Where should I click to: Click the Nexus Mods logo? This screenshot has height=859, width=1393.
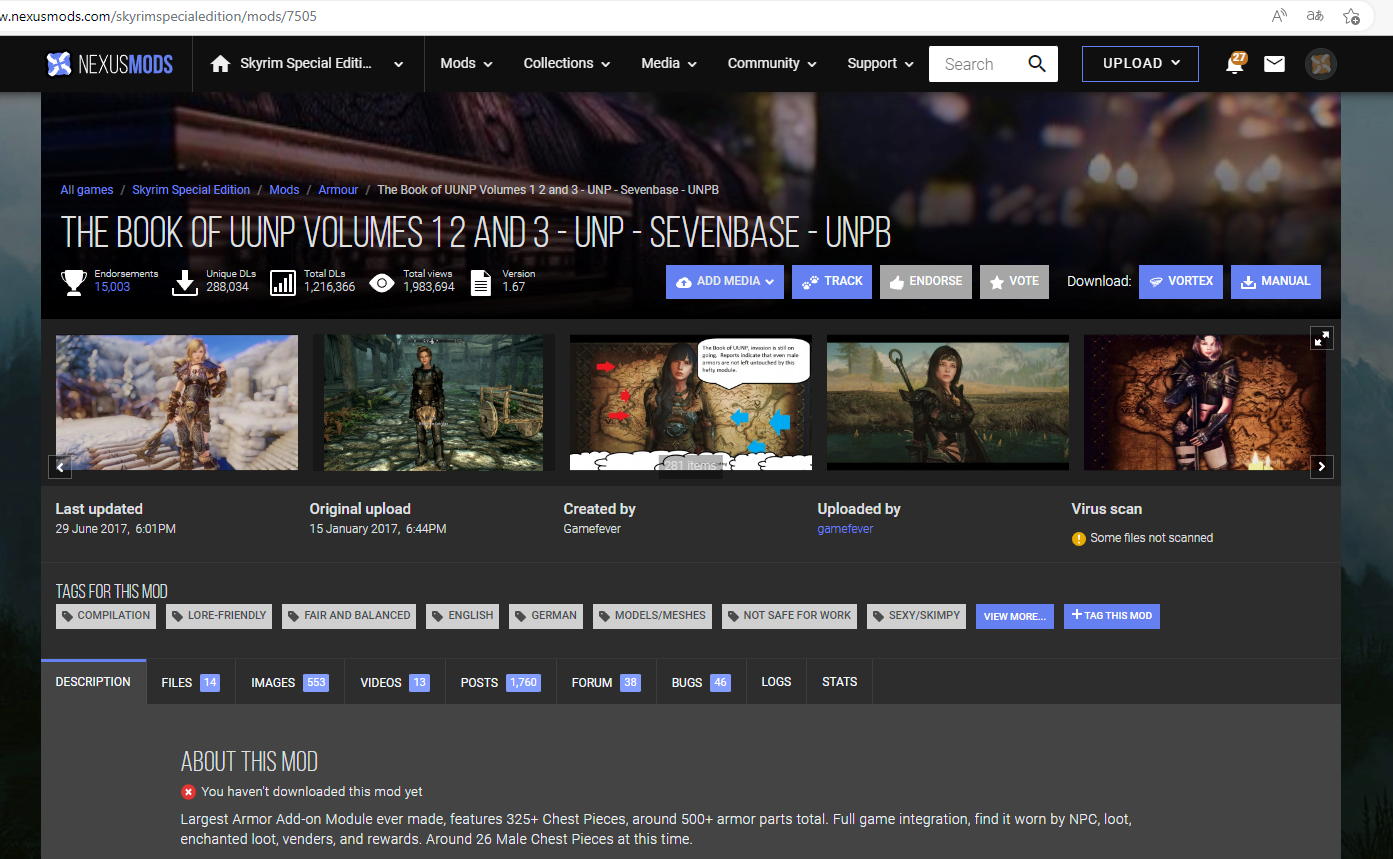[x=109, y=64]
